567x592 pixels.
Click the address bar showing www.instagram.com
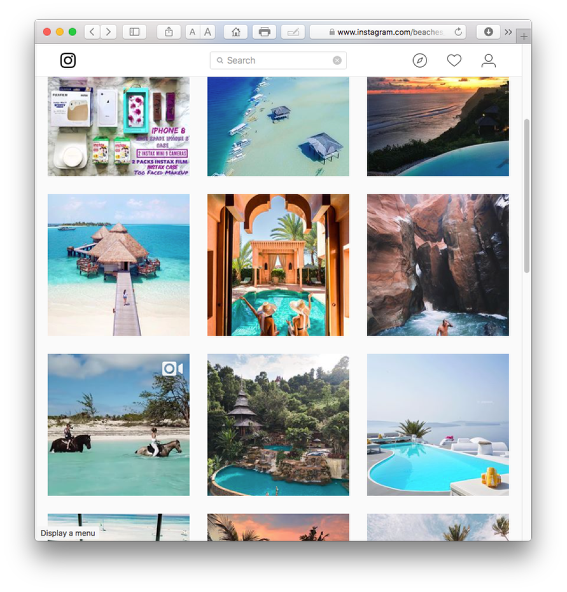[x=388, y=32]
